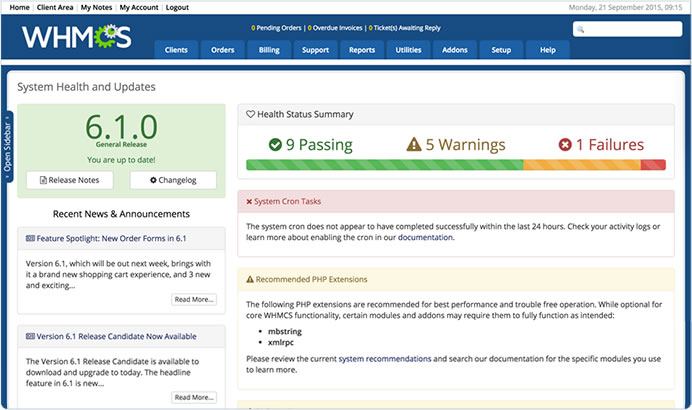Open the Release Notes button

tap(70, 180)
